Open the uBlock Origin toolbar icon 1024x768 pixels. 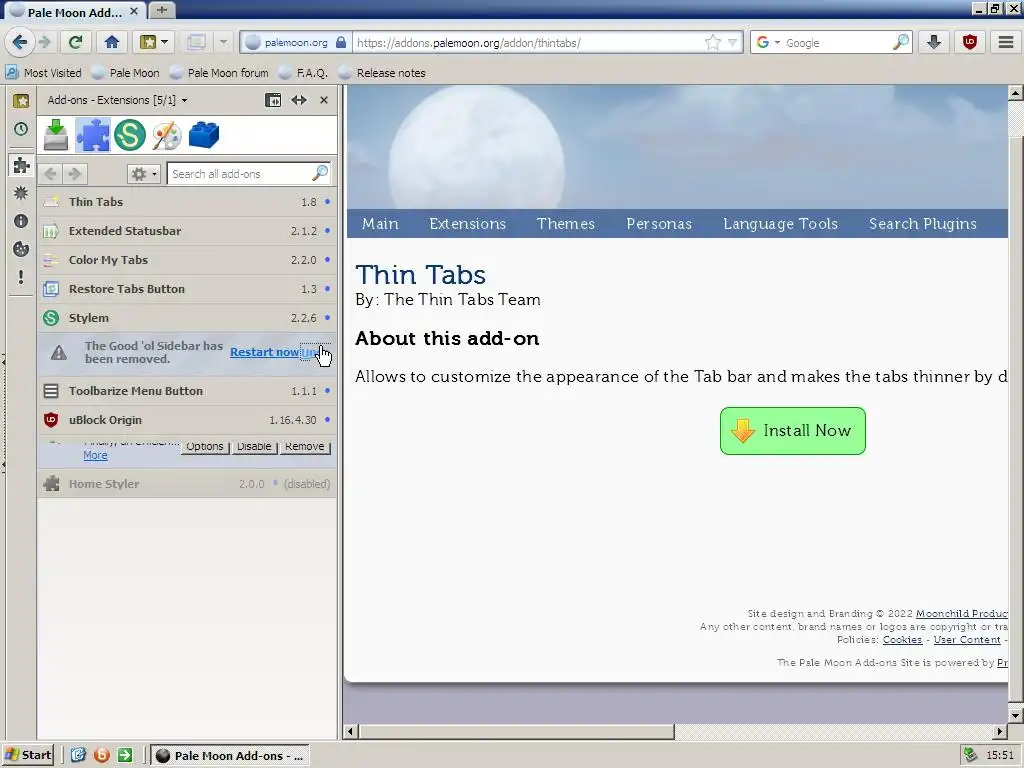970,42
